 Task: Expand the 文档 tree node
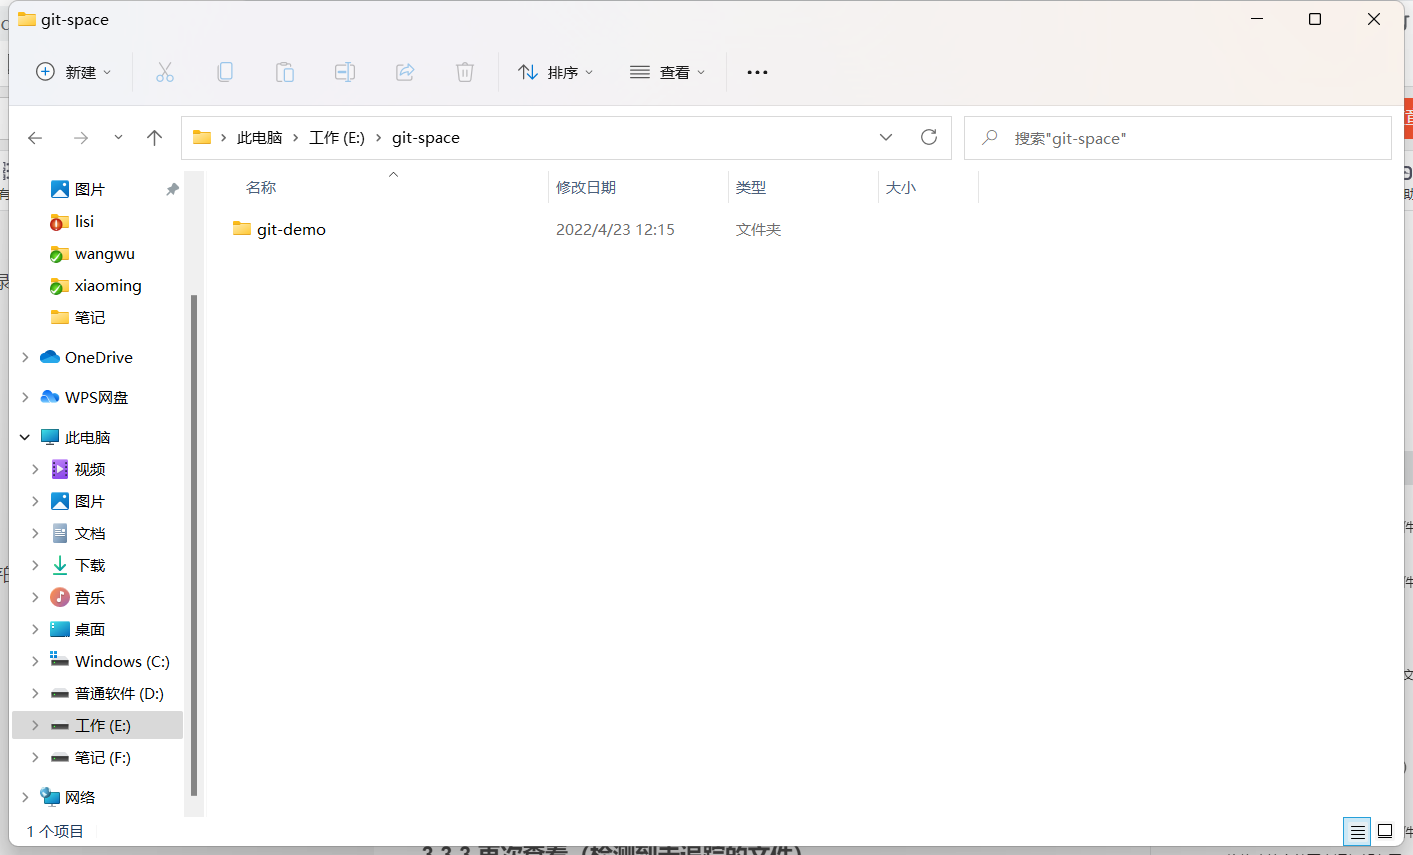coord(35,533)
